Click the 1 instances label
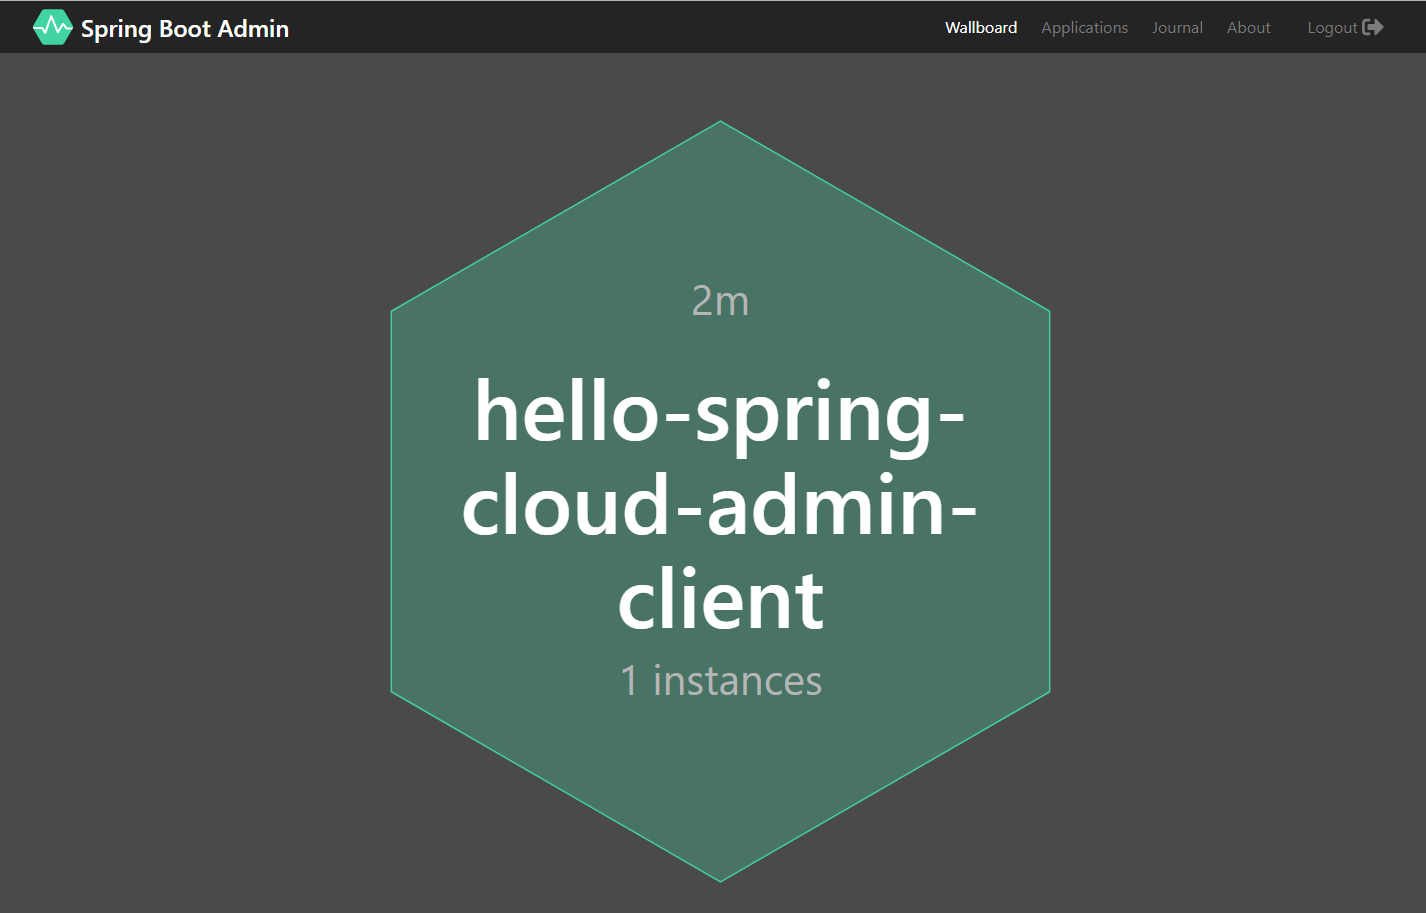Viewport: 1426px width, 913px height. (x=721, y=680)
